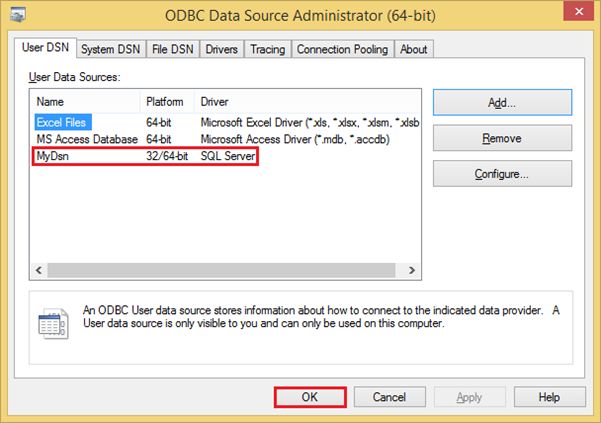
Task: Confirm with the OK button
Action: (x=310, y=397)
